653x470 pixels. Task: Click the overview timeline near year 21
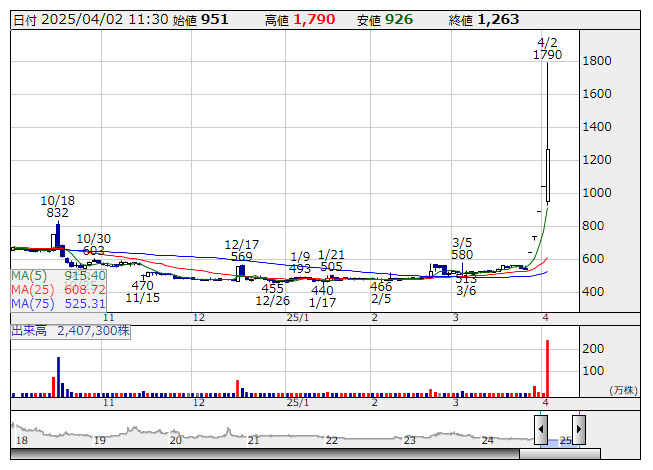254,440
